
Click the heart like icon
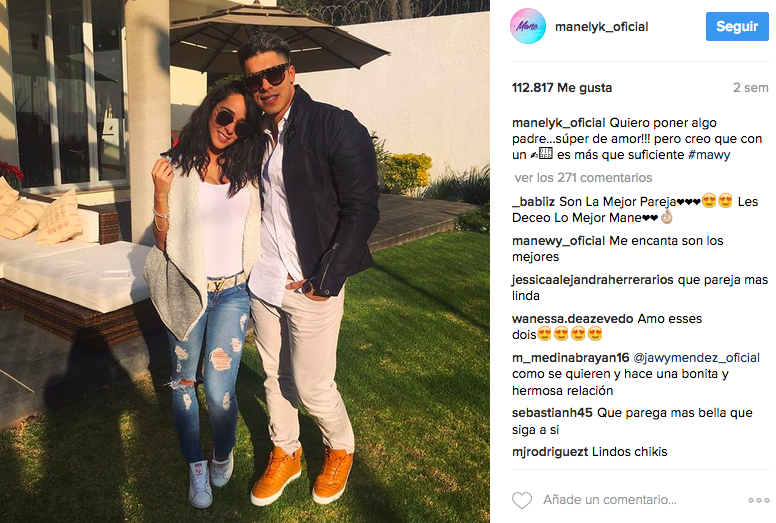[x=522, y=500]
